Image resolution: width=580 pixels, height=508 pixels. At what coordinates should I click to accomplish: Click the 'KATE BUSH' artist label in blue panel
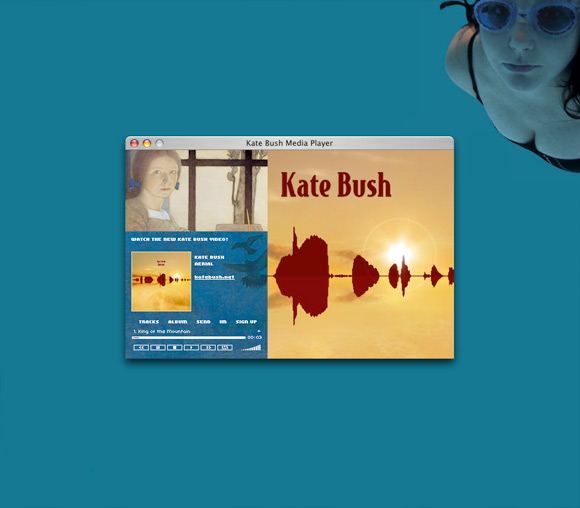click(209, 257)
